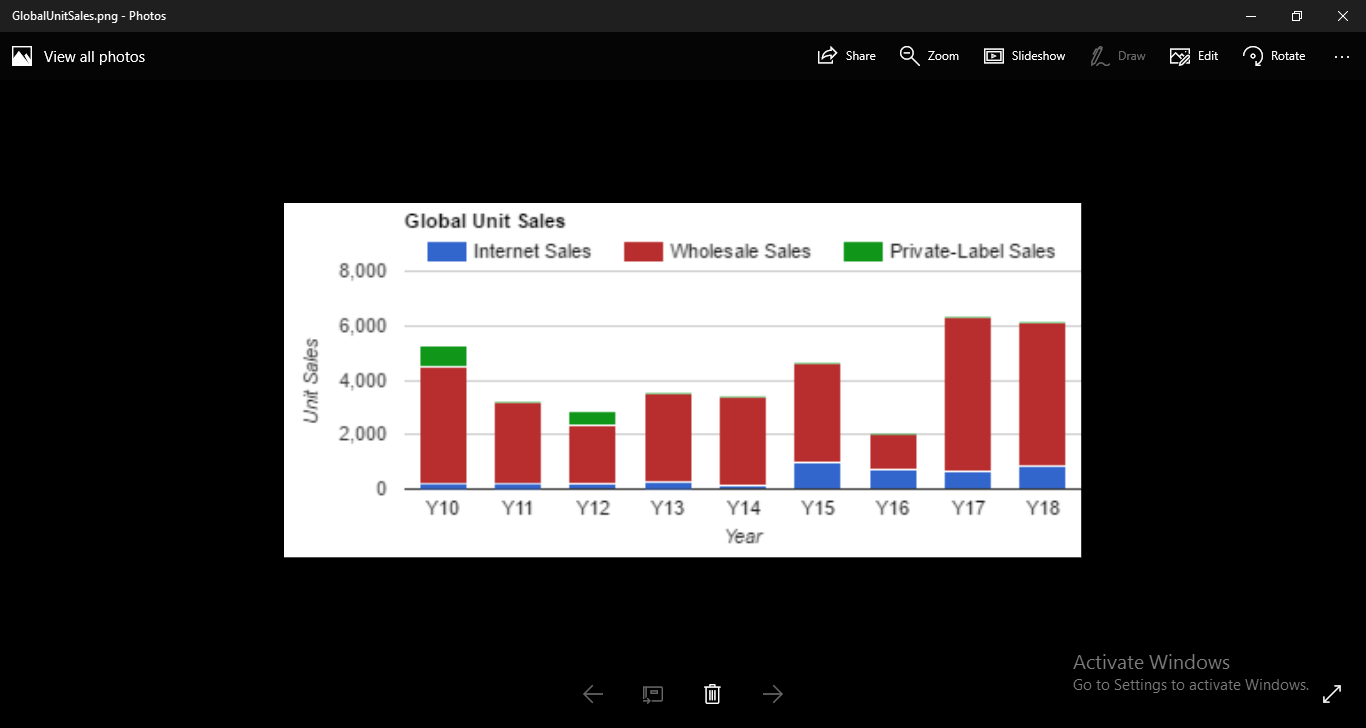Select the Zoom magnifier tool

pos(929,56)
